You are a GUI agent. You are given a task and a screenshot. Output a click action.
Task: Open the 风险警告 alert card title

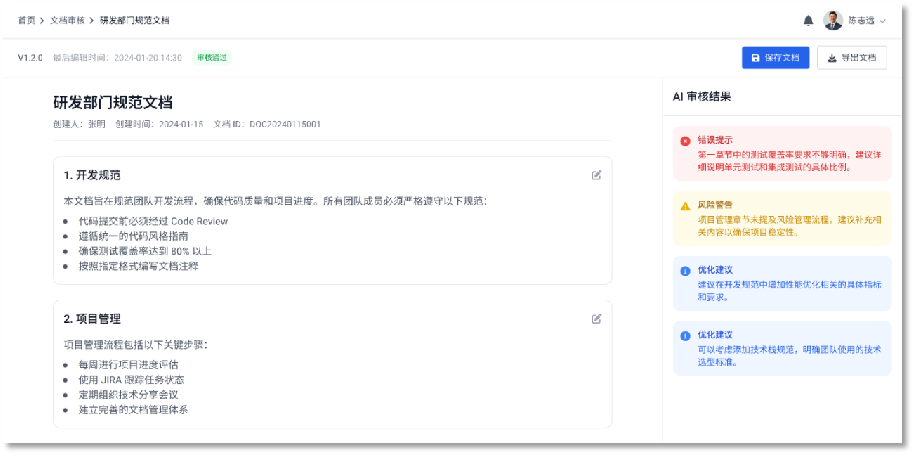pyautogui.click(x=715, y=206)
